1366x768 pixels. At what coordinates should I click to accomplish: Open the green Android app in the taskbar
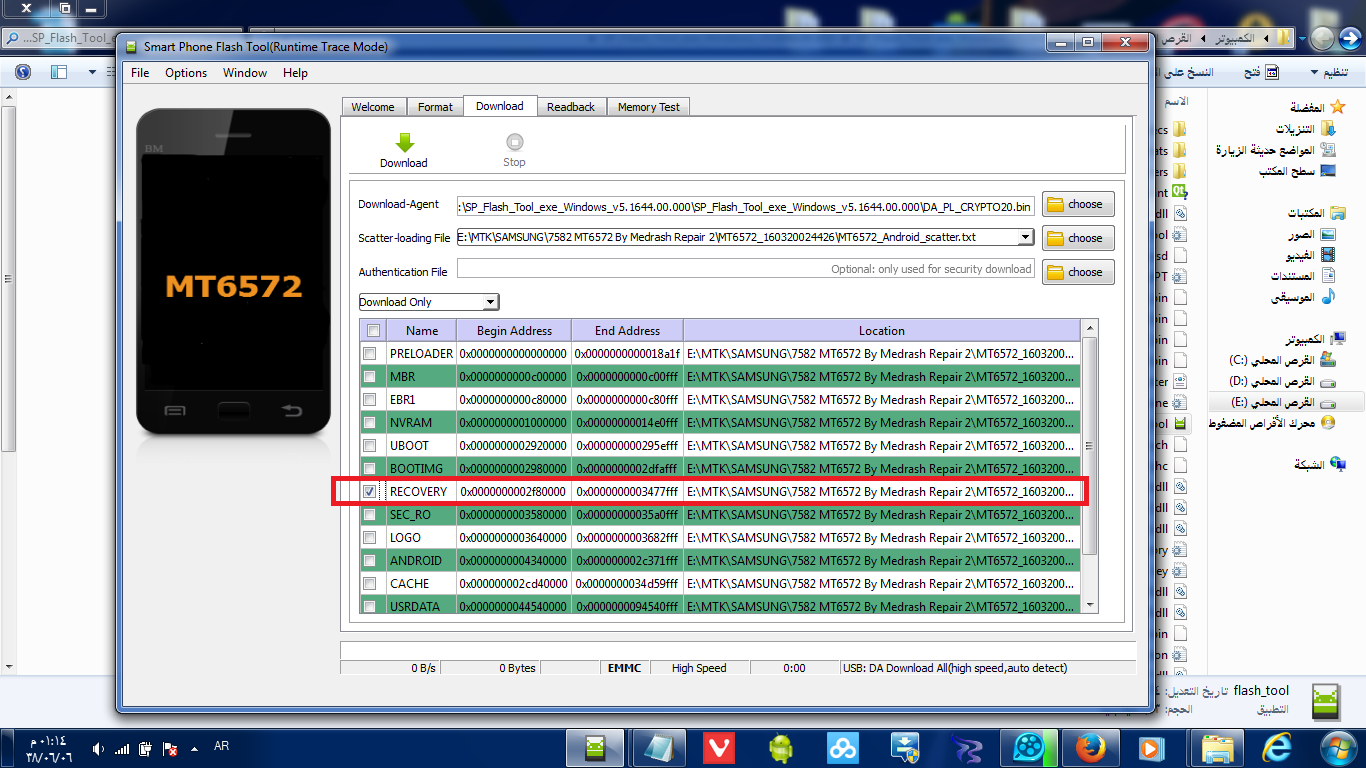[x=780, y=747]
